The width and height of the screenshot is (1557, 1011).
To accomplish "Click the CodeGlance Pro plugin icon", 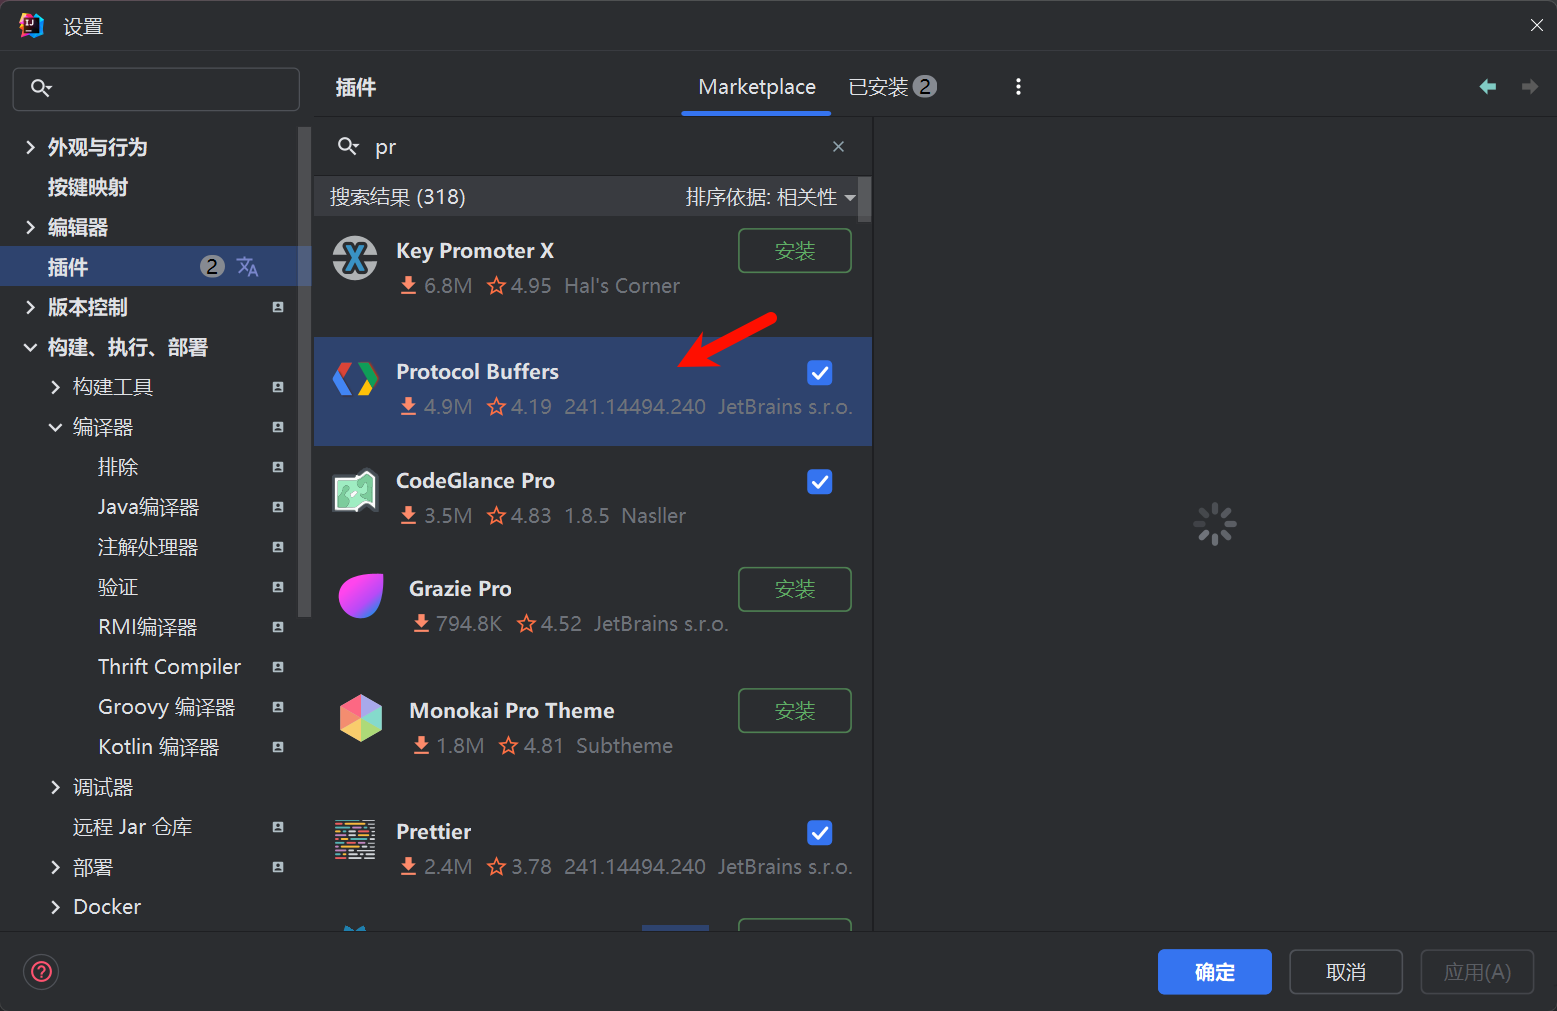I will pyautogui.click(x=355, y=490).
